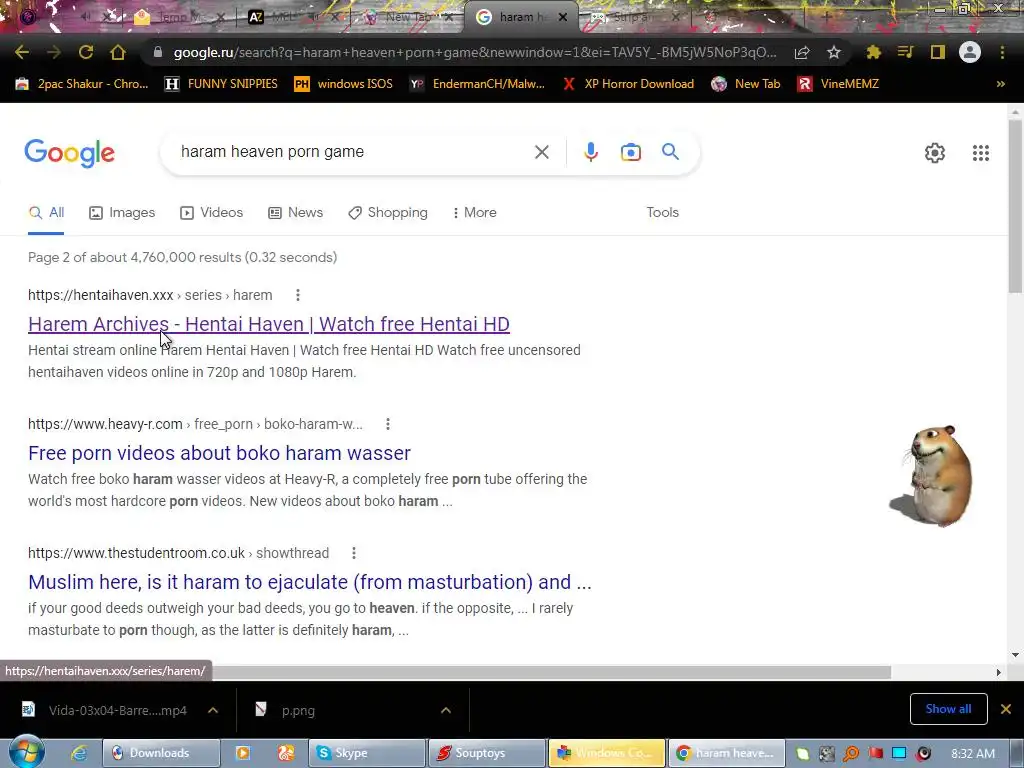
Task: Click the clock showing 8:32 AM
Action: tap(972, 754)
